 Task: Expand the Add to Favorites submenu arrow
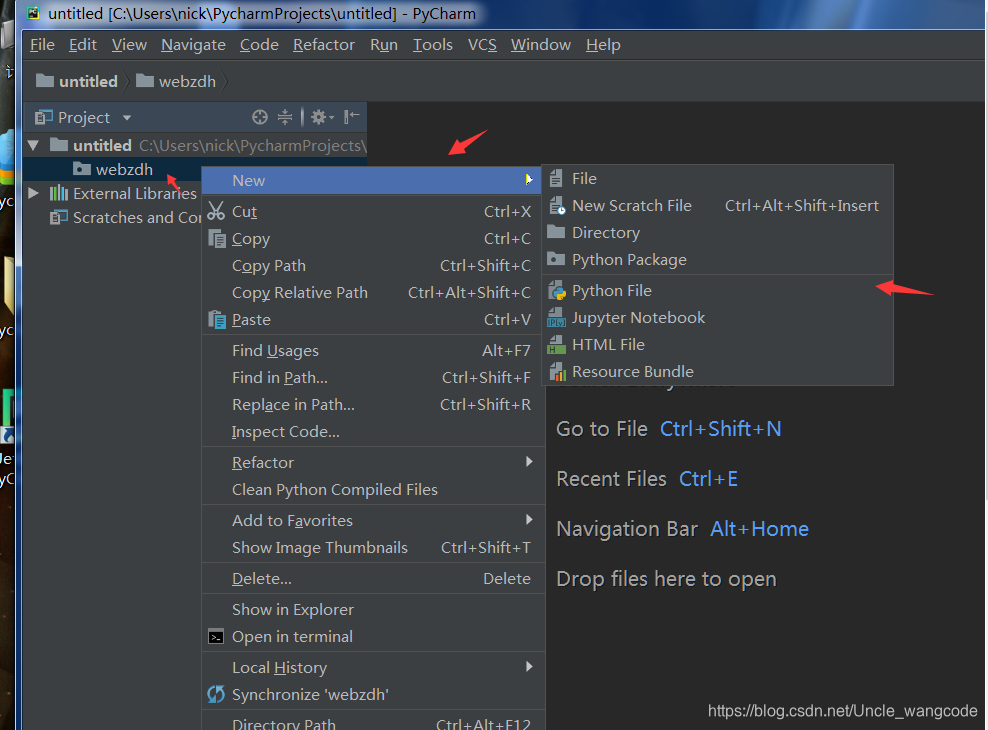coord(529,520)
